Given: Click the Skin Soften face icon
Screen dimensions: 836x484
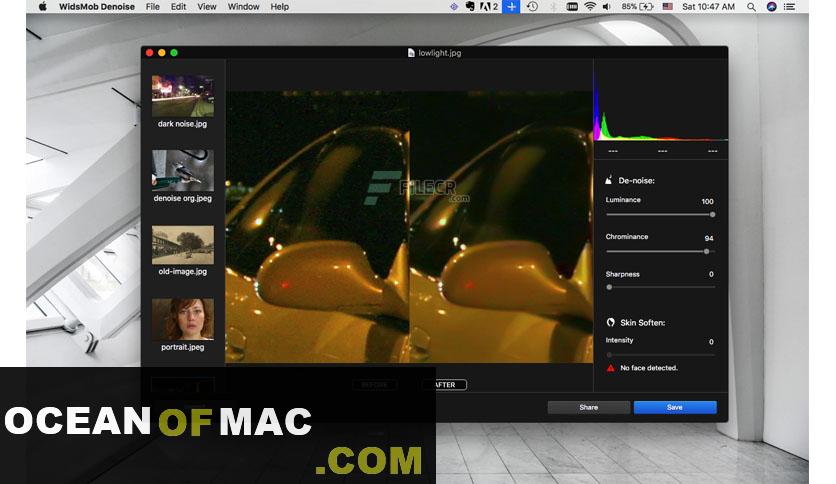Looking at the screenshot, I should click(x=610, y=322).
